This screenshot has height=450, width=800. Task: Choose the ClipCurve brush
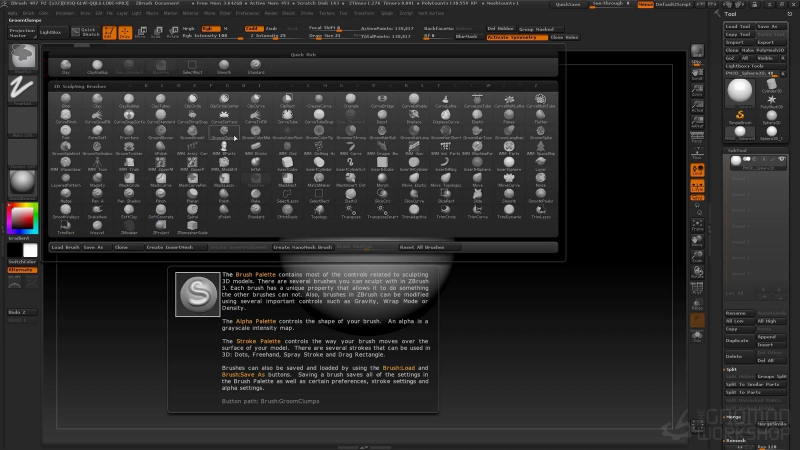click(256, 100)
